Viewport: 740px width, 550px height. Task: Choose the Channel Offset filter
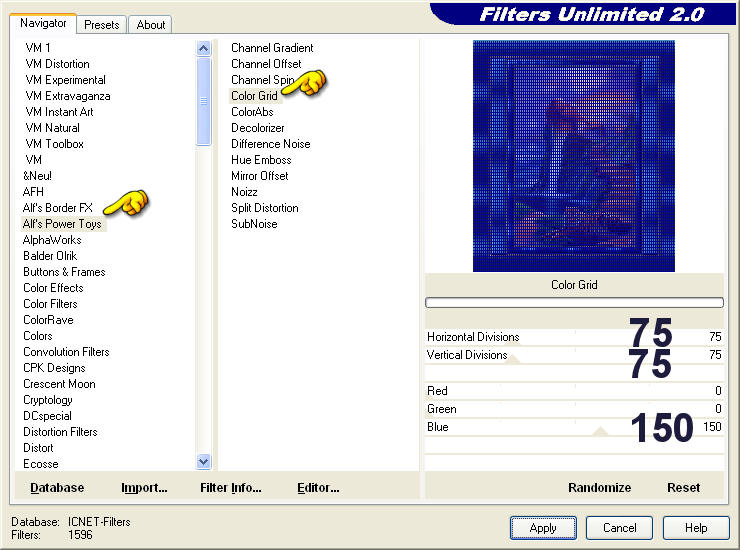coord(266,64)
